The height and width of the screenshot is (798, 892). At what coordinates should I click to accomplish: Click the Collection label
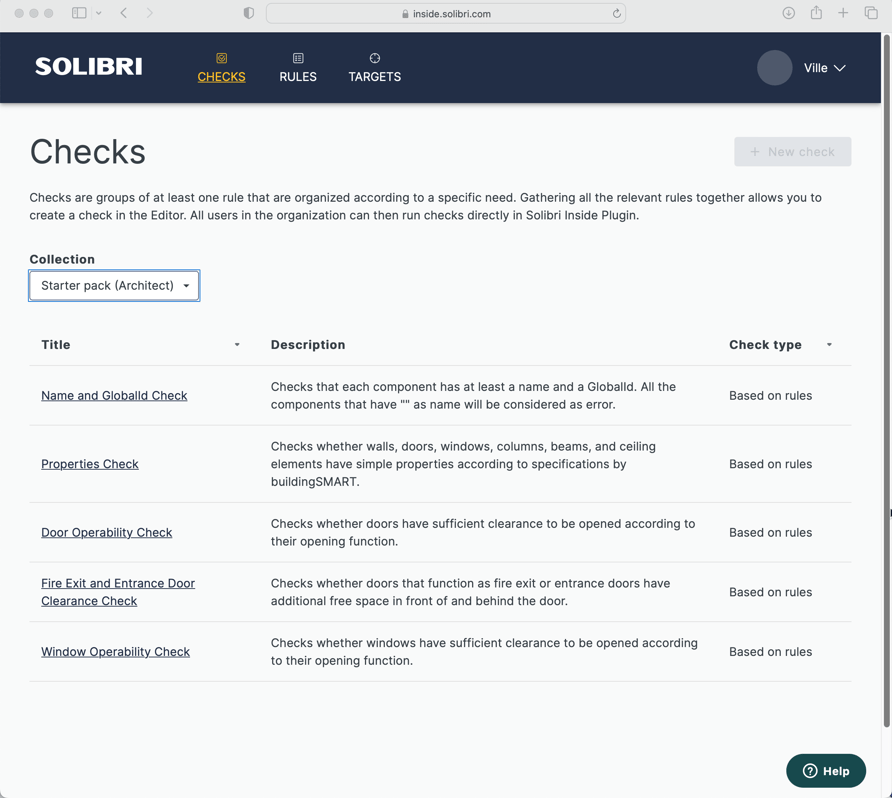62,259
